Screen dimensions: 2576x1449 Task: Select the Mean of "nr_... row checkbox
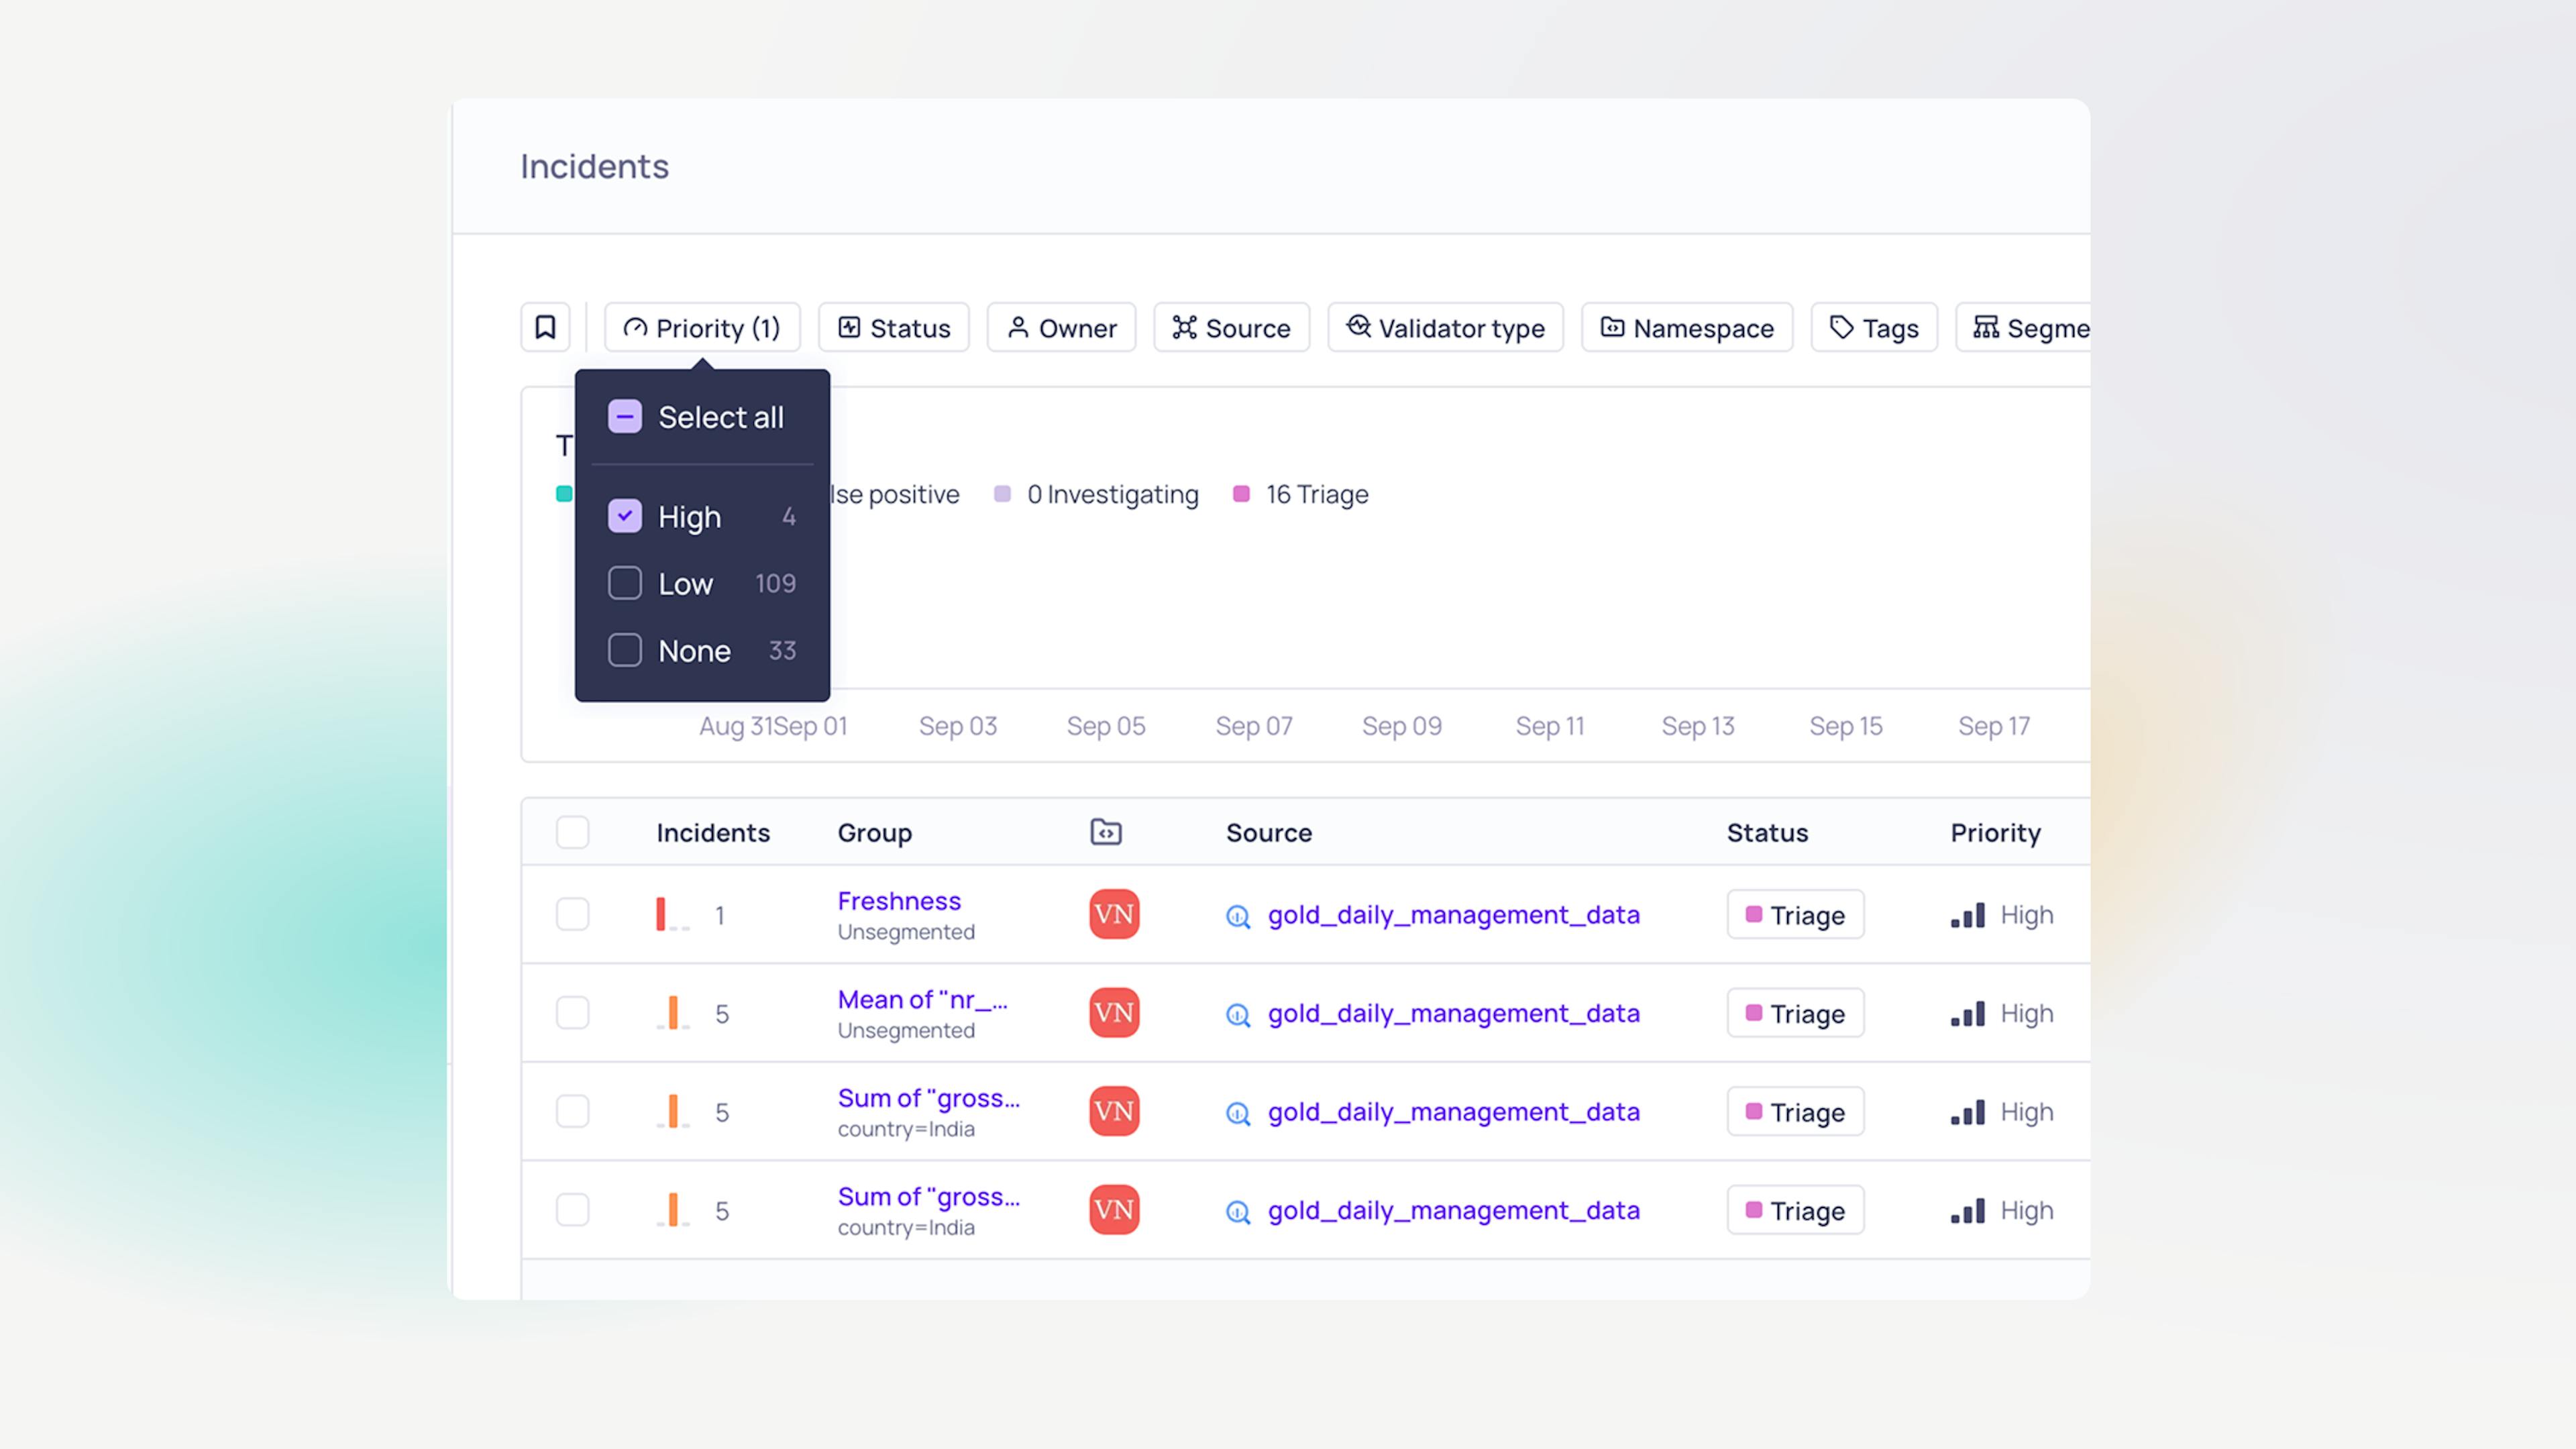[x=573, y=1013]
